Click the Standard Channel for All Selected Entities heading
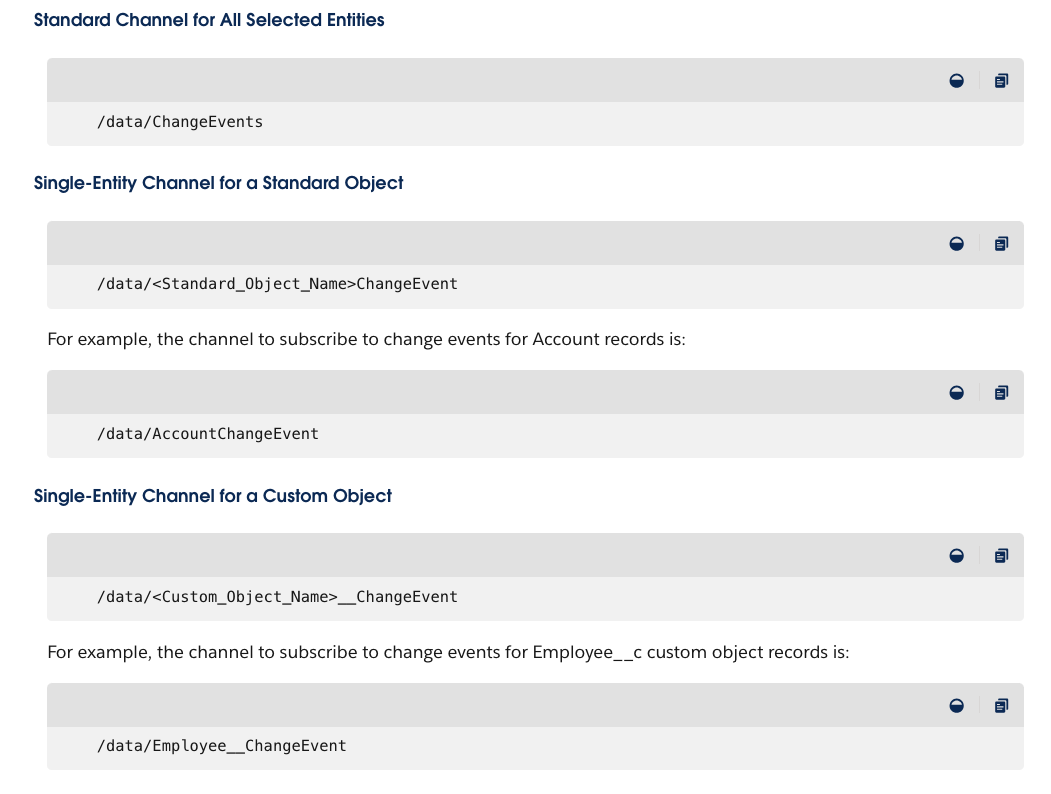 point(209,20)
